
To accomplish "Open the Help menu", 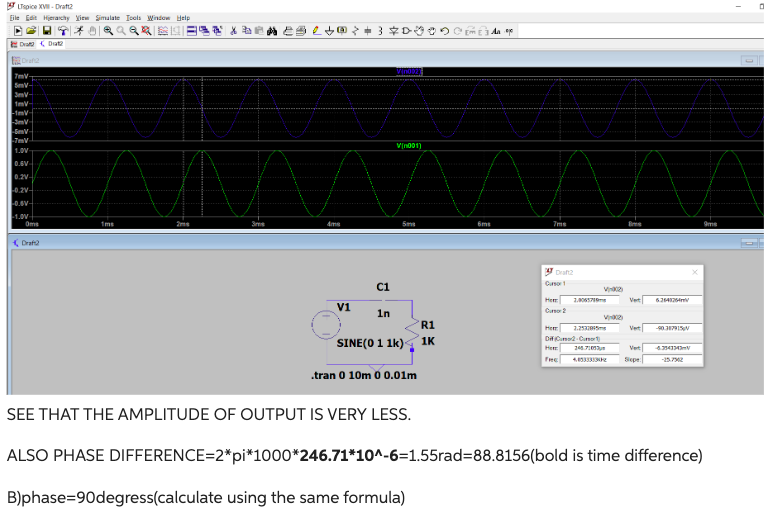I will tap(183, 18).
